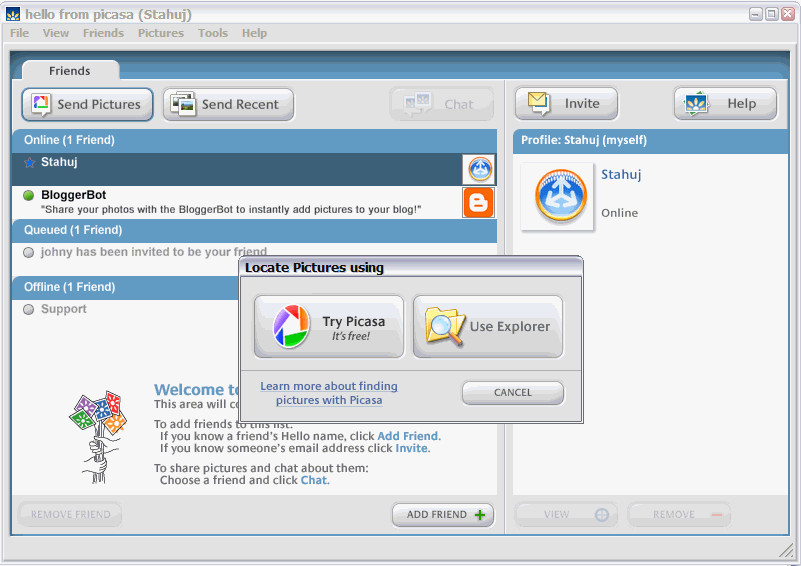Click the disabled Chat button
The width and height of the screenshot is (801, 566).
point(441,104)
